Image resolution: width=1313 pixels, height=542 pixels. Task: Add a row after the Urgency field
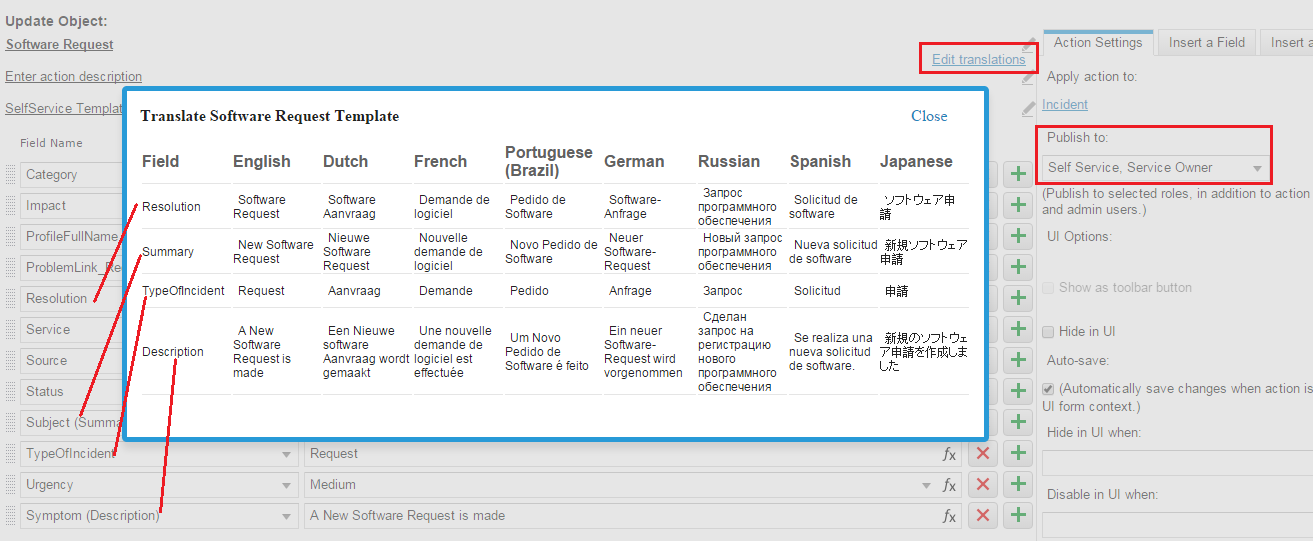1018,485
